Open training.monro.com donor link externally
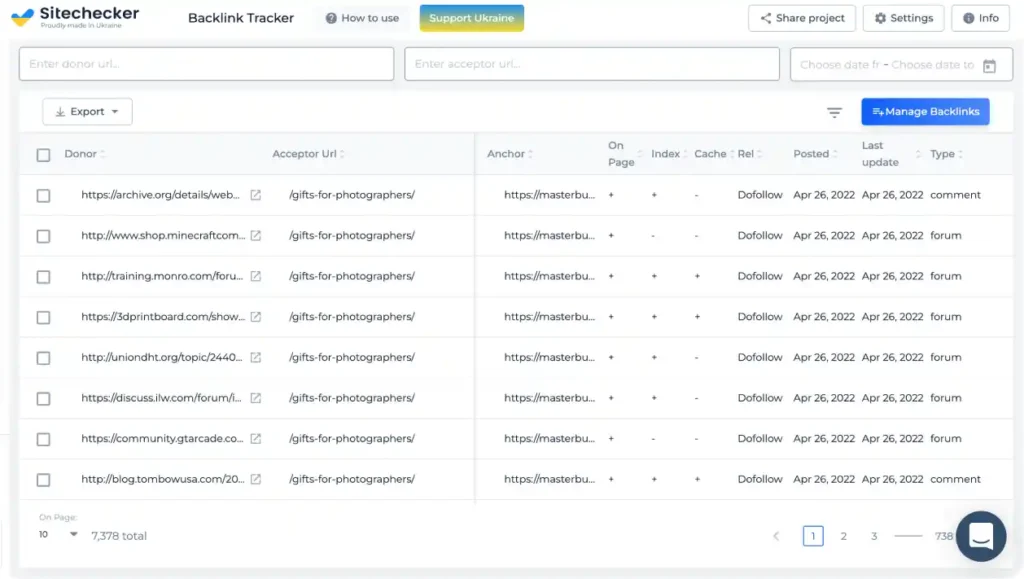The height and width of the screenshot is (579, 1024). [256, 276]
